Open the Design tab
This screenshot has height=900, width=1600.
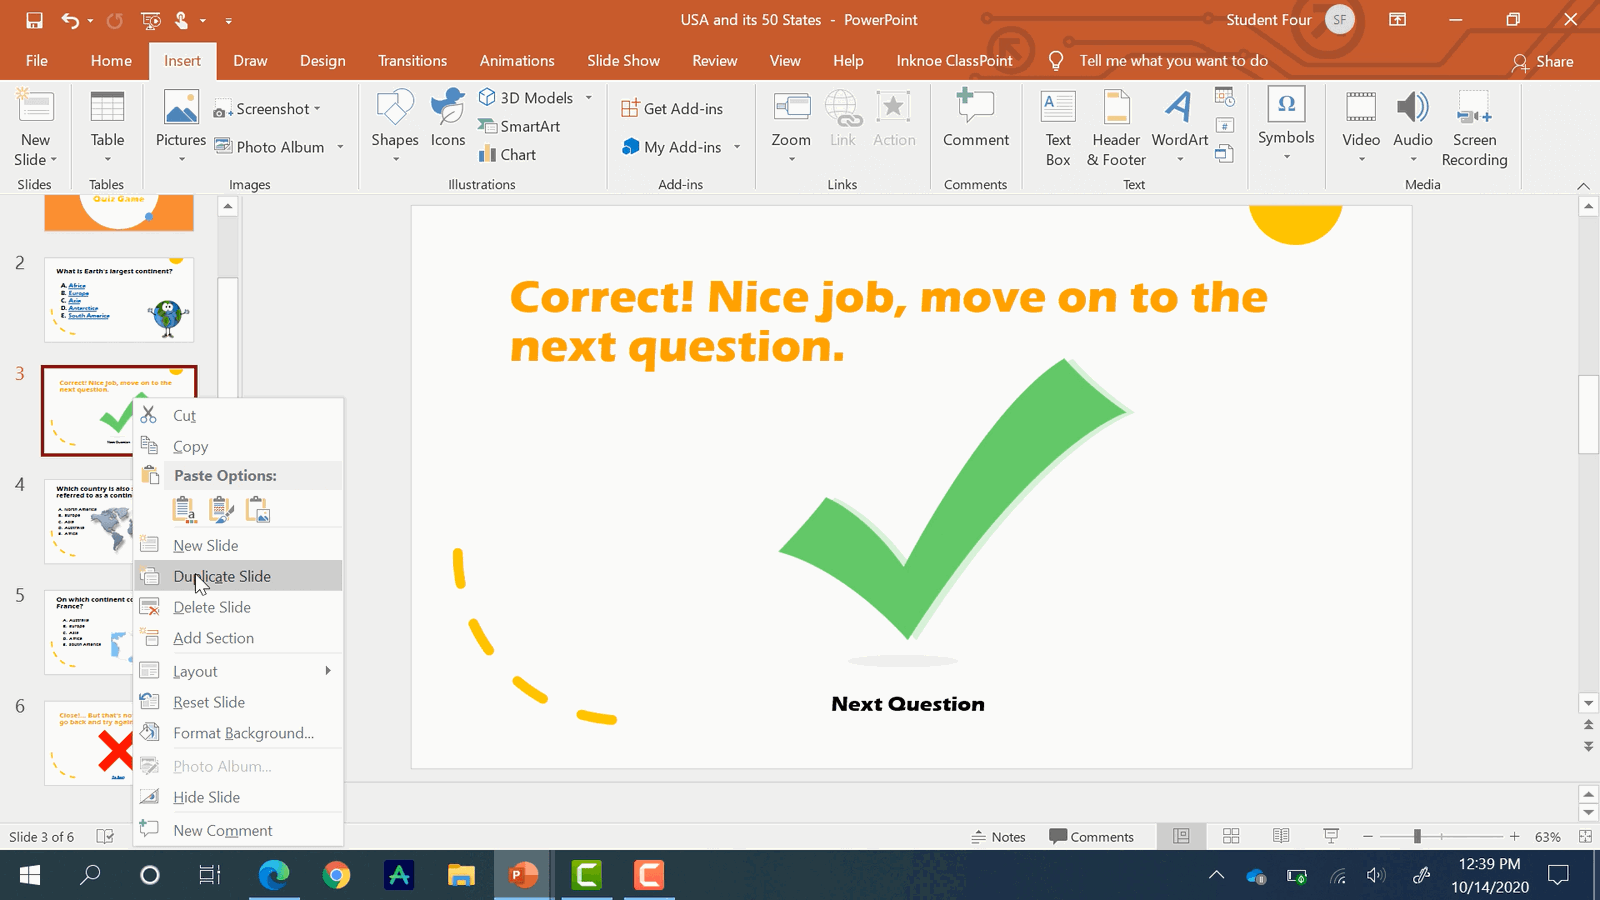click(x=322, y=61)
